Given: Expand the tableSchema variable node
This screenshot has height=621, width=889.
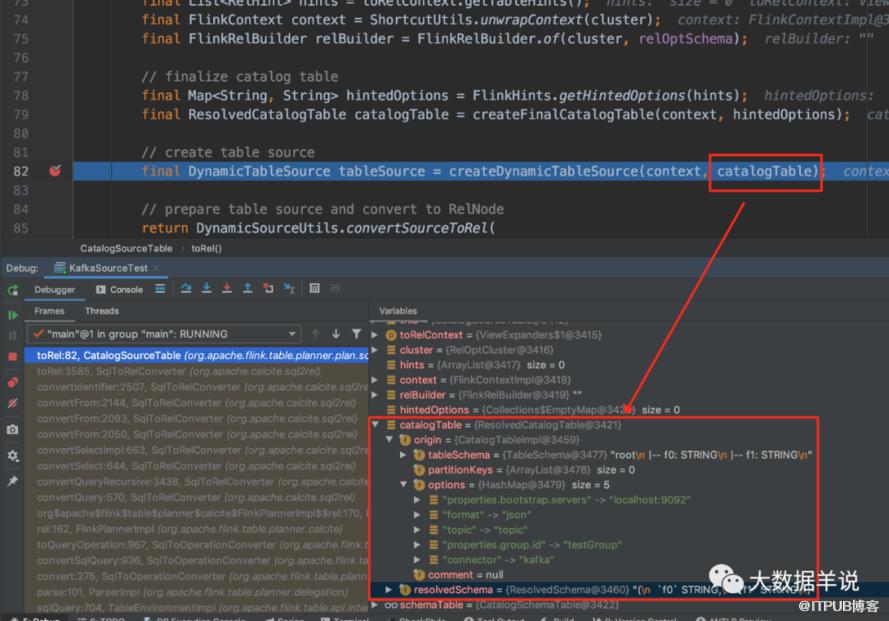Looking at the screenshot, I should 403,455.
